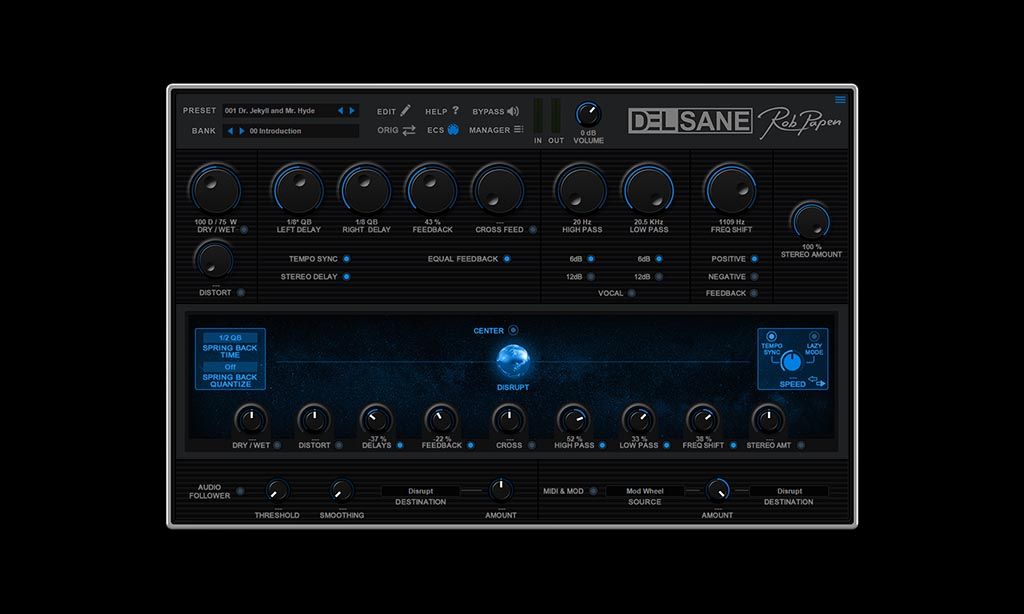Open Spring Back Time value 1/2 QB
The height and width of the screenshot is (614, 1024).
230,338
